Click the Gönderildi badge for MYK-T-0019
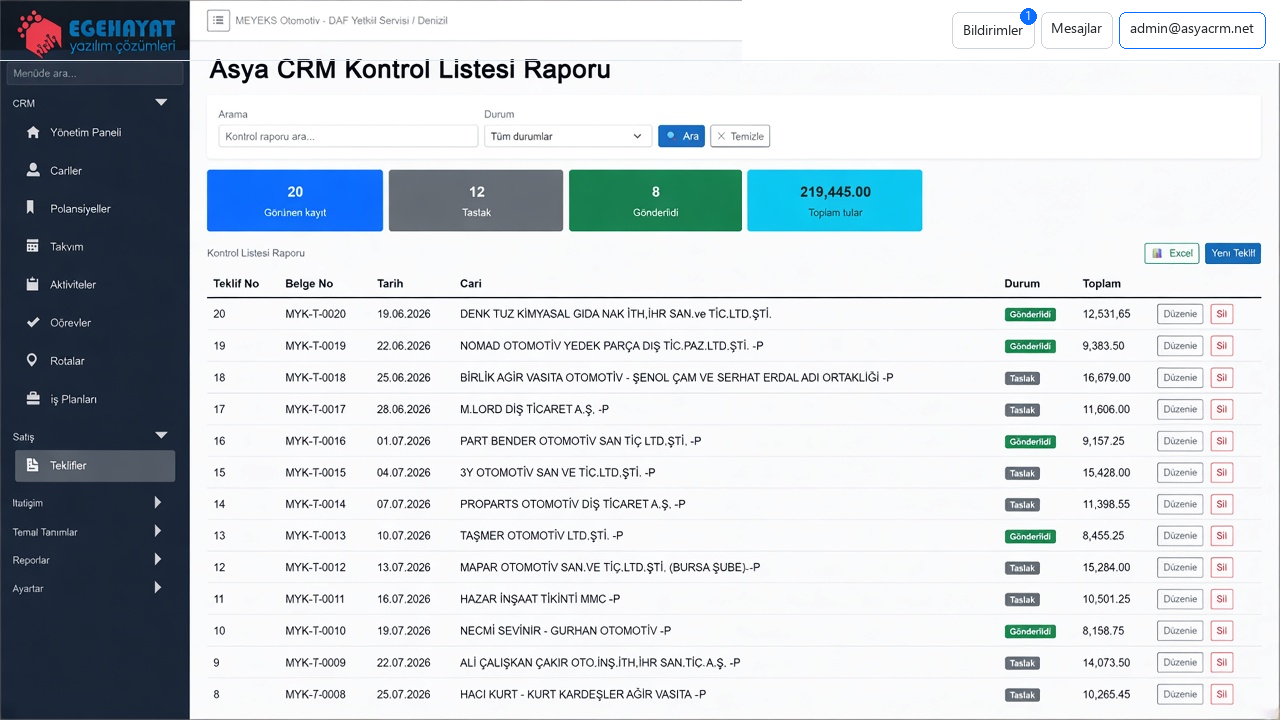 tap(1030, 346)
